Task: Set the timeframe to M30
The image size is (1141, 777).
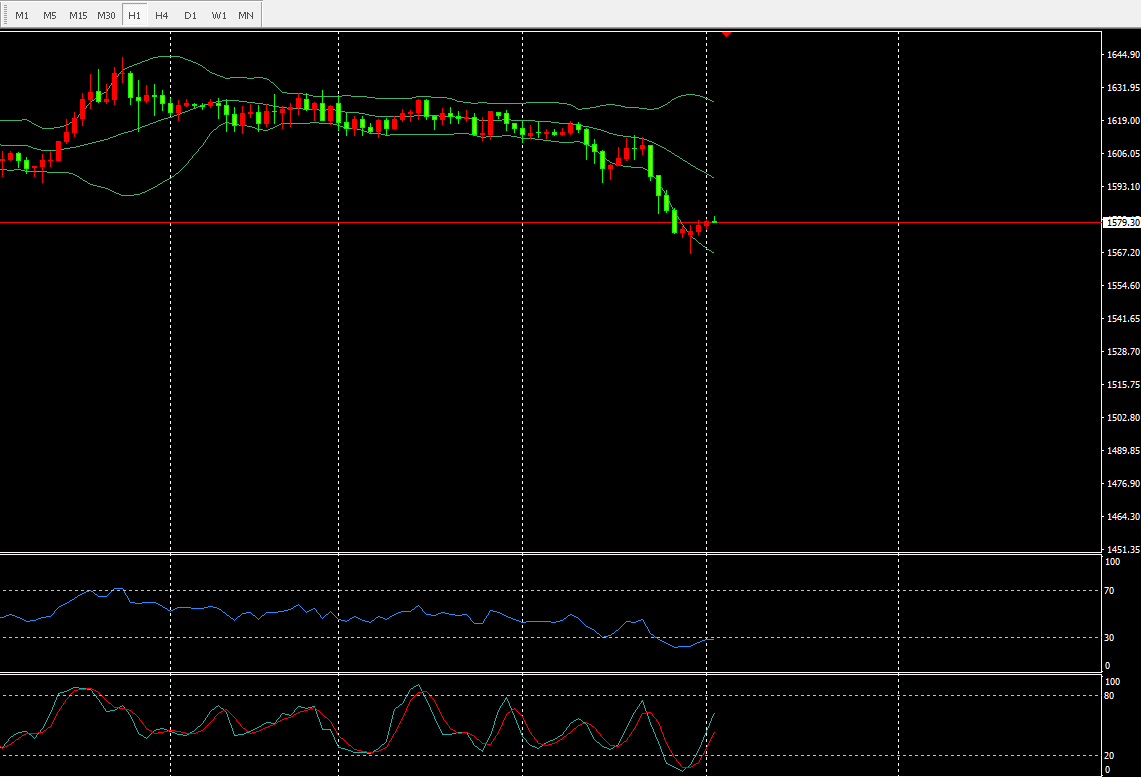Action: pos(106,15)
